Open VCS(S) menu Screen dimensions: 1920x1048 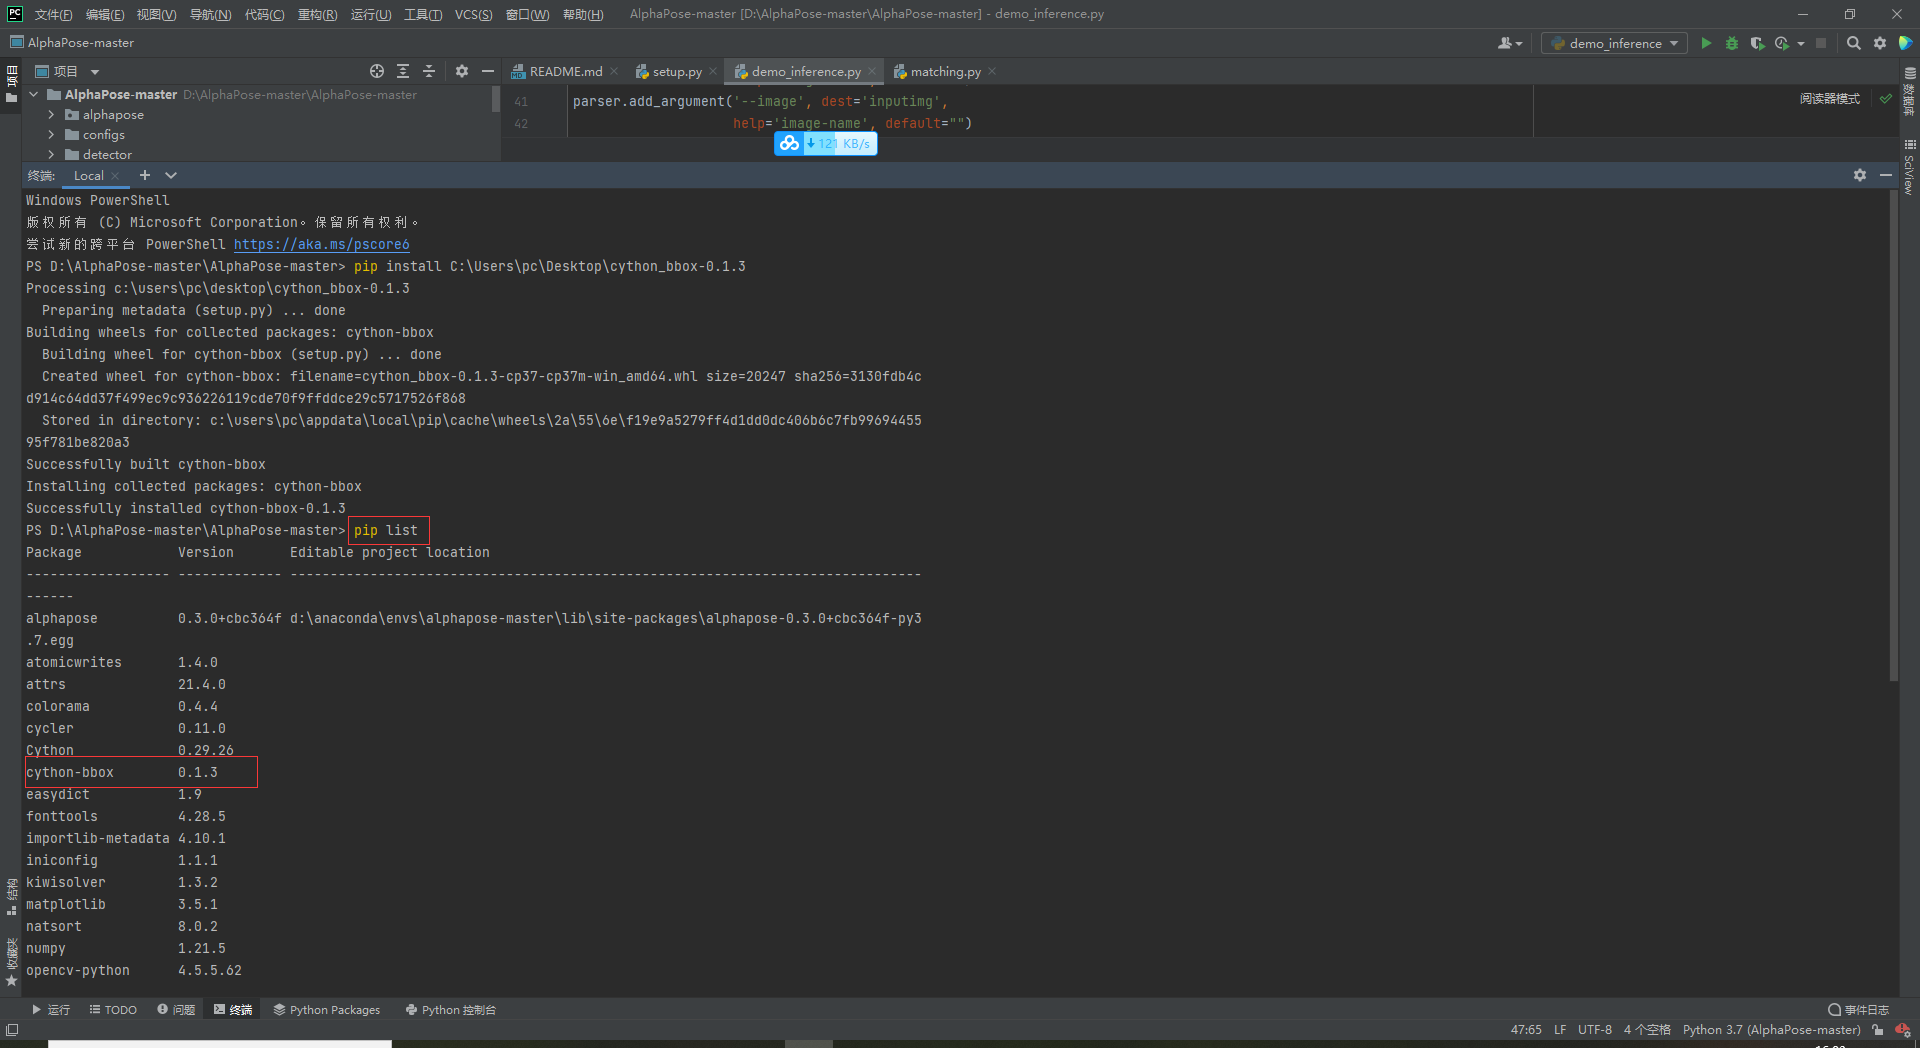[473, 14]
